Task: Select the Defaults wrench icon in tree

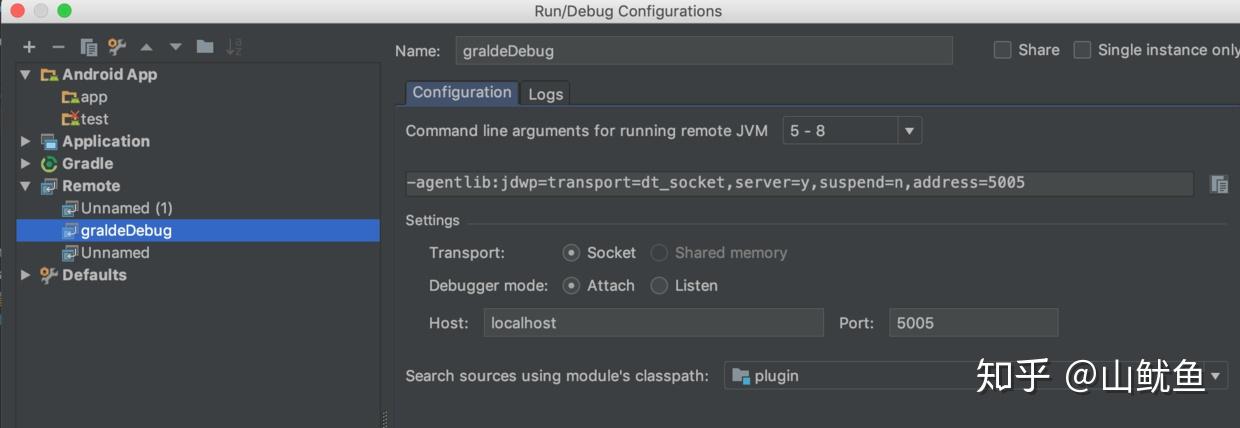Action: click(49, 275)
